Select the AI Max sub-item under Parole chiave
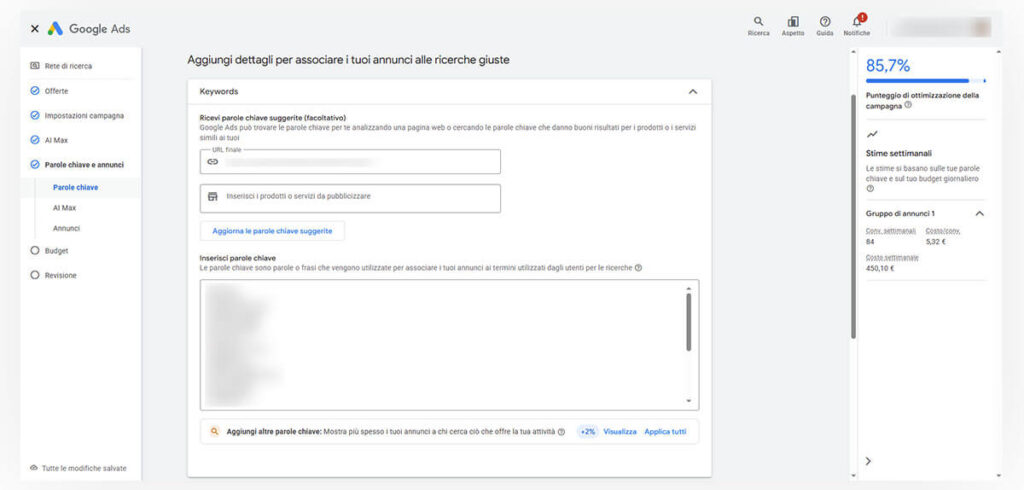 pyautogui.click(x=65, y=208)
